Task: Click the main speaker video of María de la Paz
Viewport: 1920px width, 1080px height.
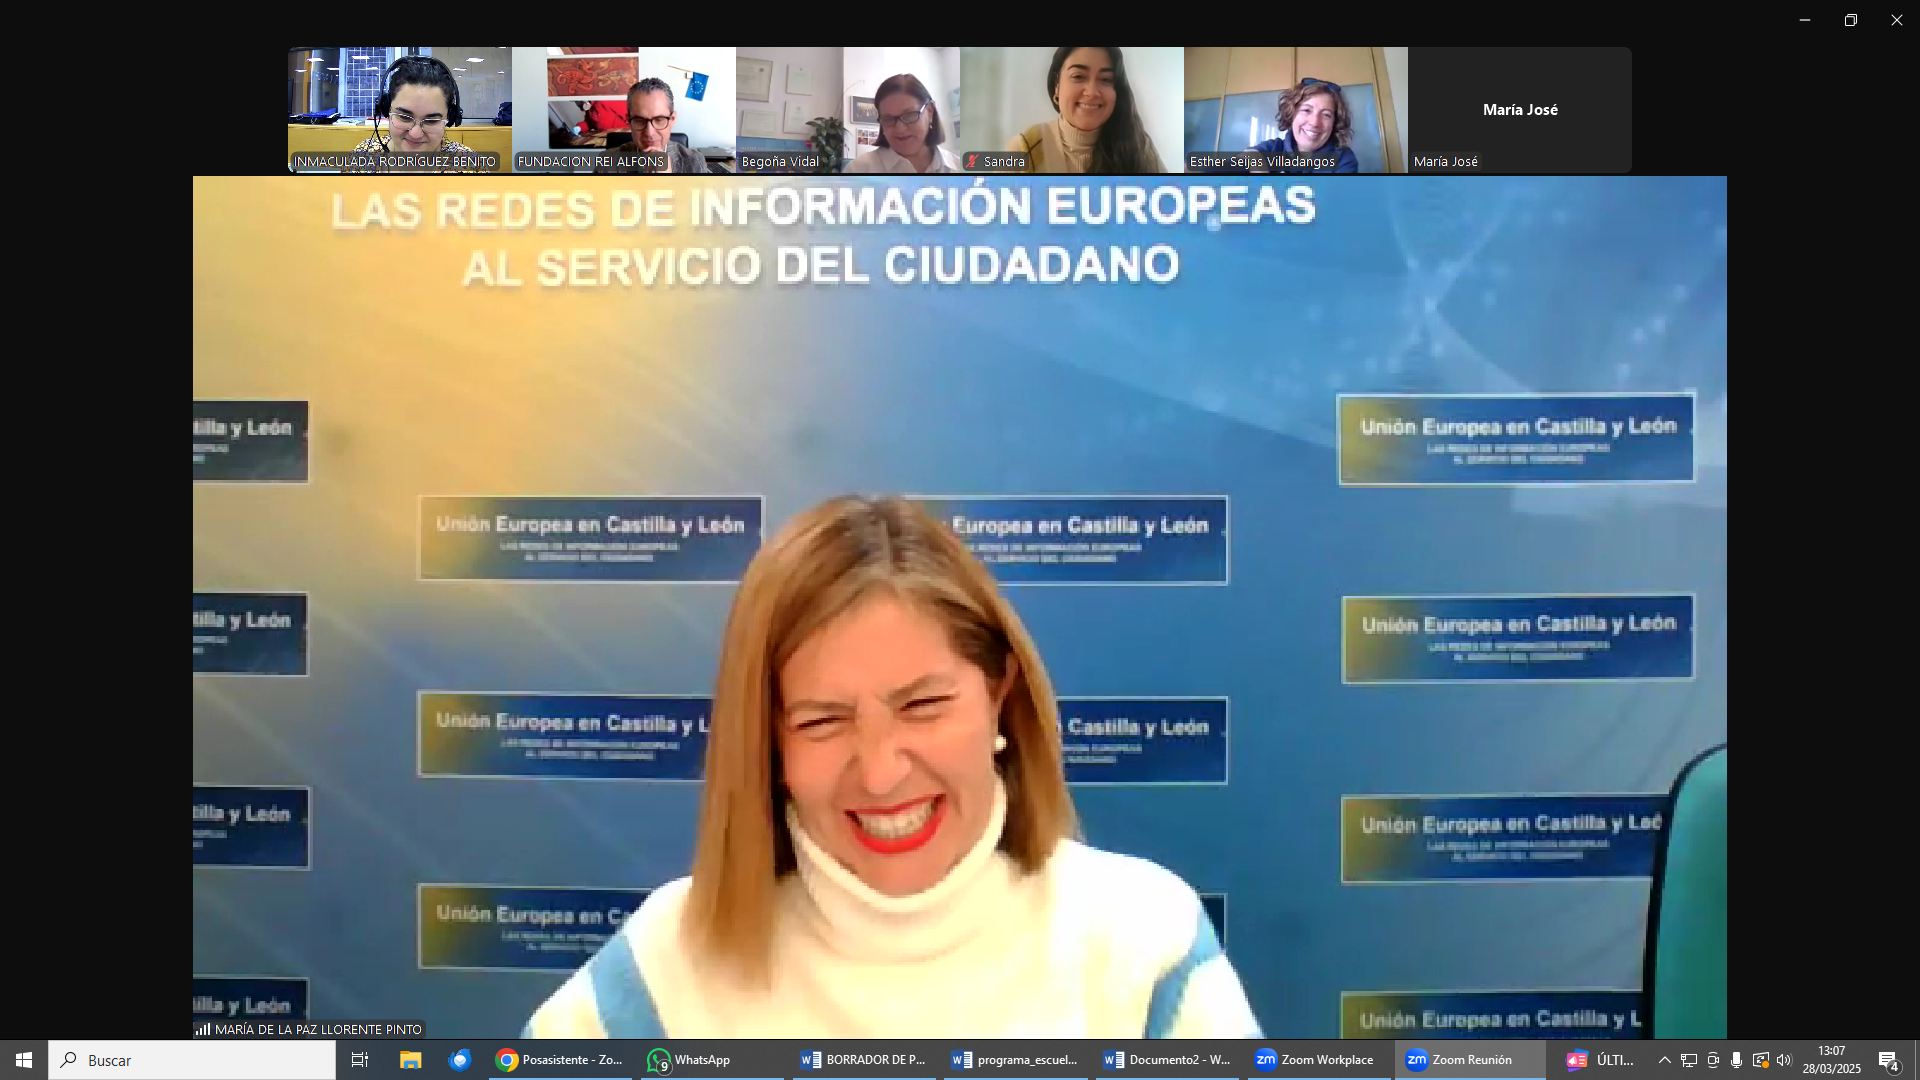Action: click(960, 608)
